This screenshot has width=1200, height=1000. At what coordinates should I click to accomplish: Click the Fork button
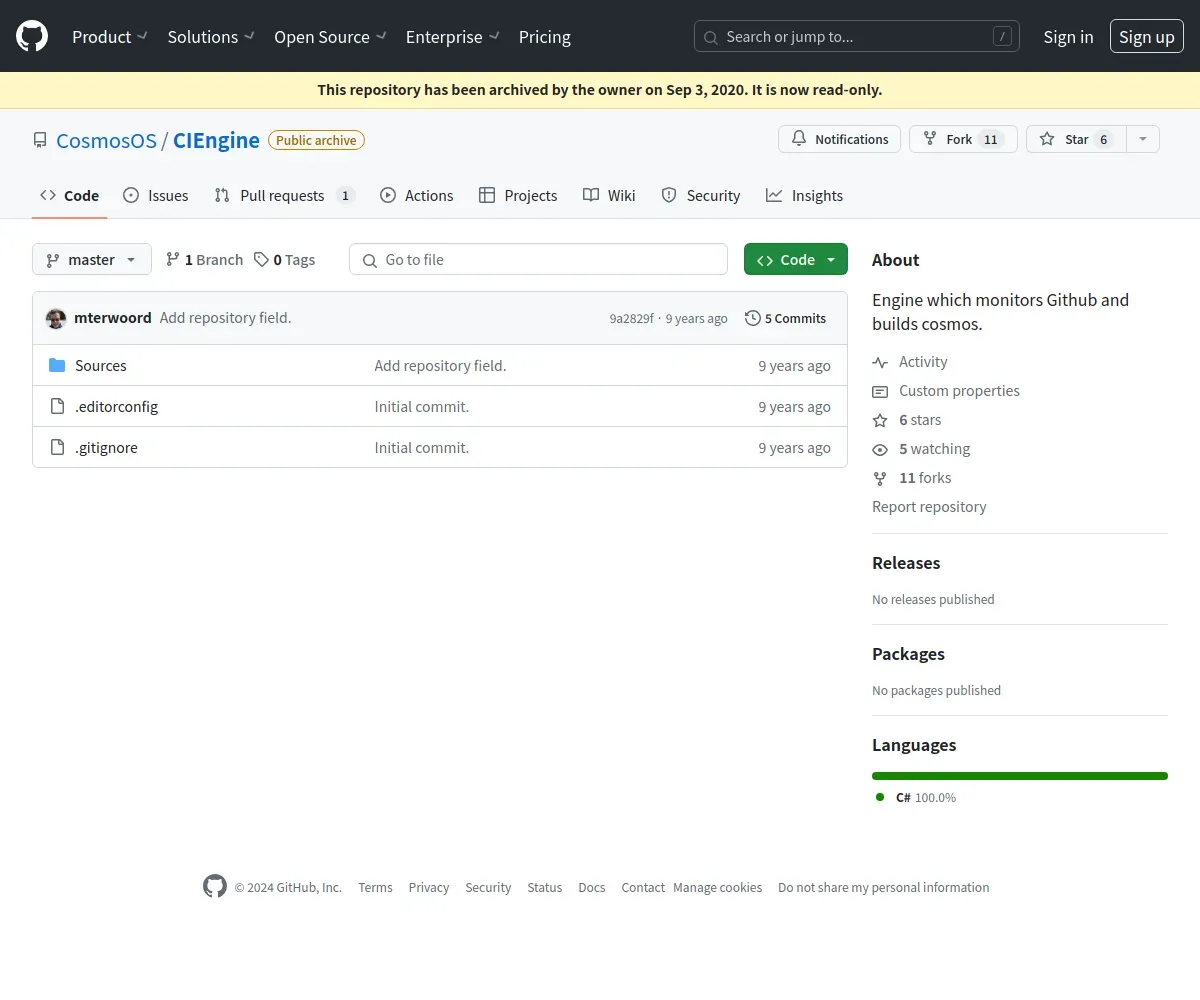[x=963, y=139]
